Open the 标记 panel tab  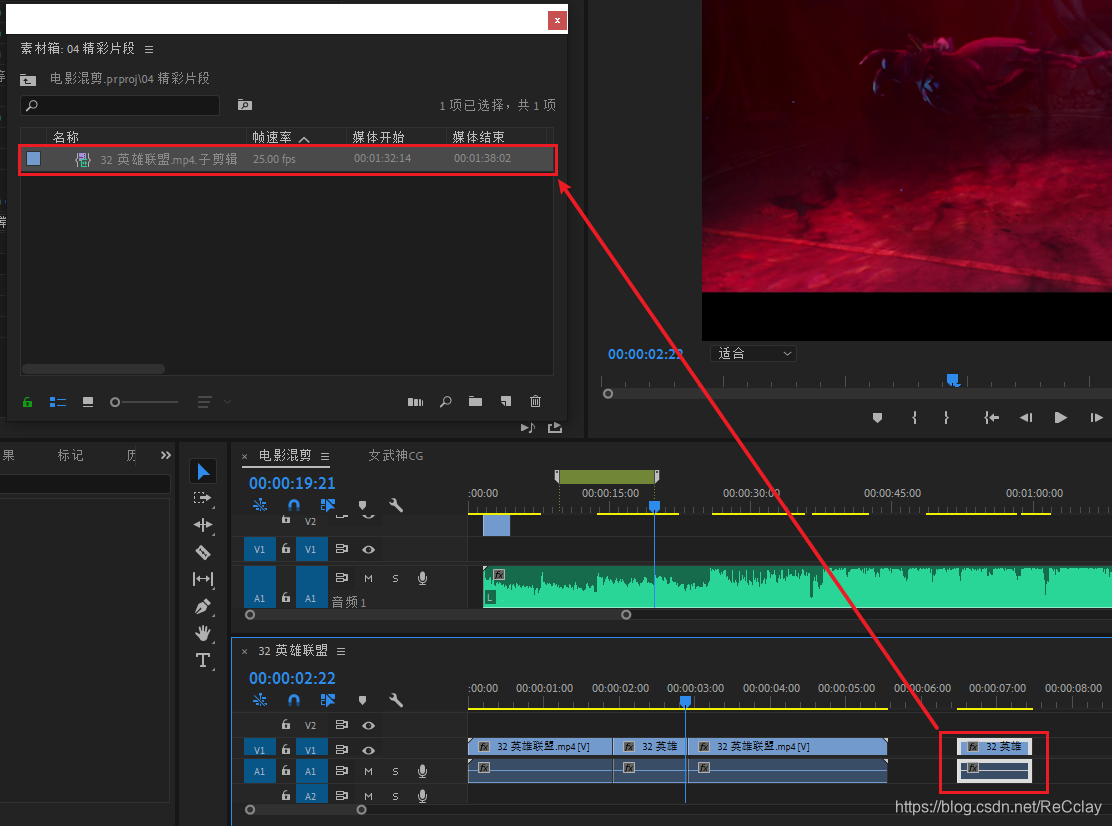70,455
